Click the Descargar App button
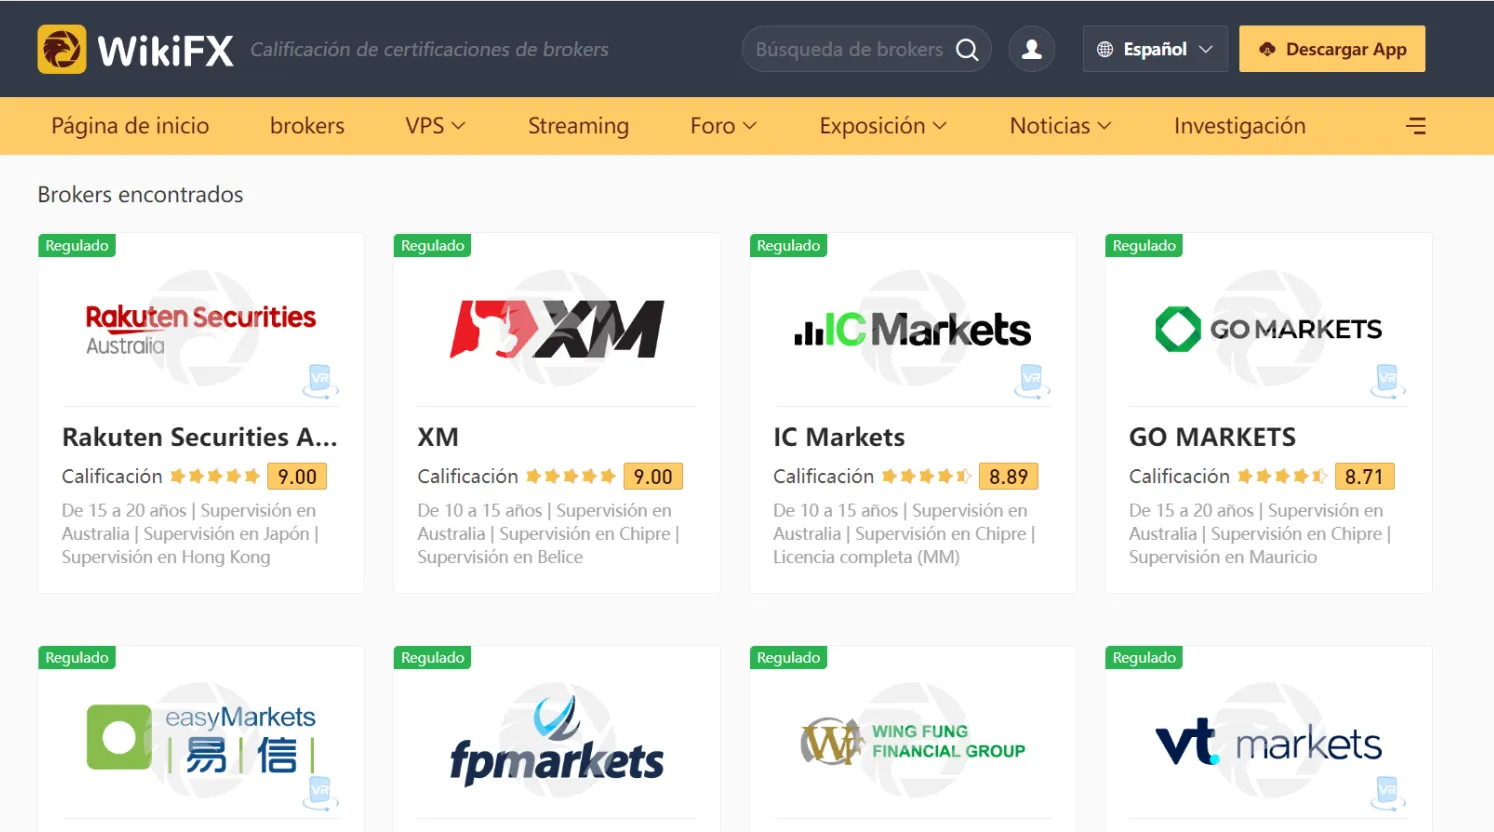The height and width of the screenshot is (832, 1494). [1332, 49]
